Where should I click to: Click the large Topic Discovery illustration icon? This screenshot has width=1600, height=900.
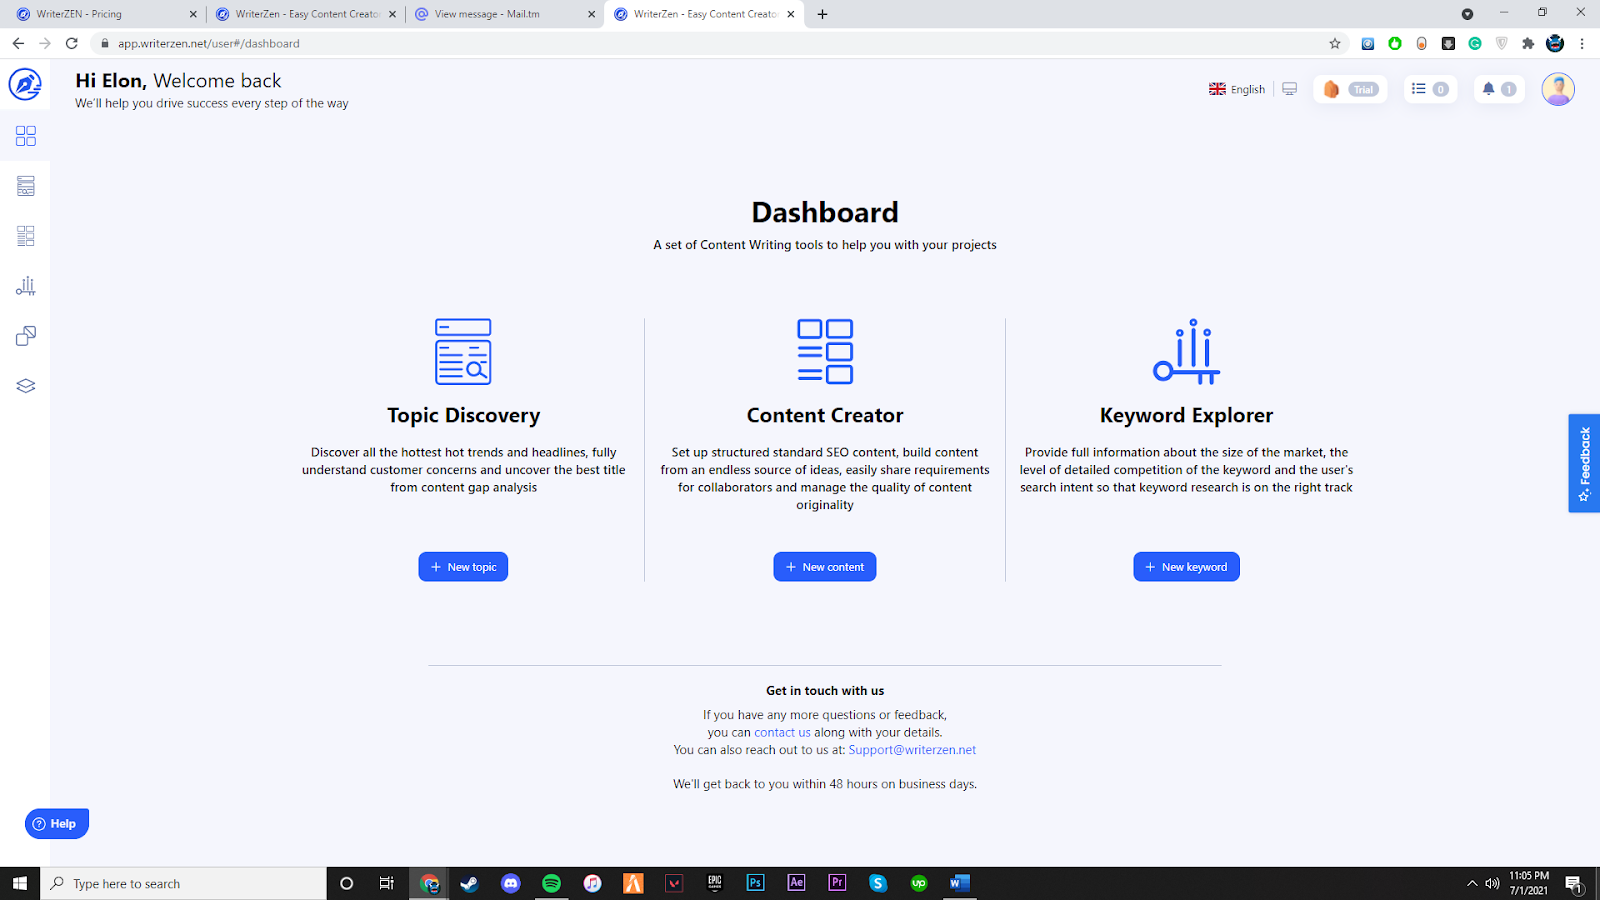[463, 351]
